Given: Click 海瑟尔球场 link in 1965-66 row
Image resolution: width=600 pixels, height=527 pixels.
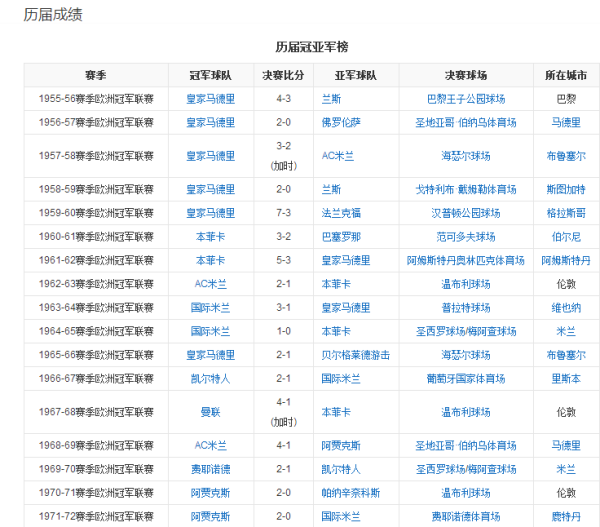Looking at the screenshot, I should click(x=466, y=355).
